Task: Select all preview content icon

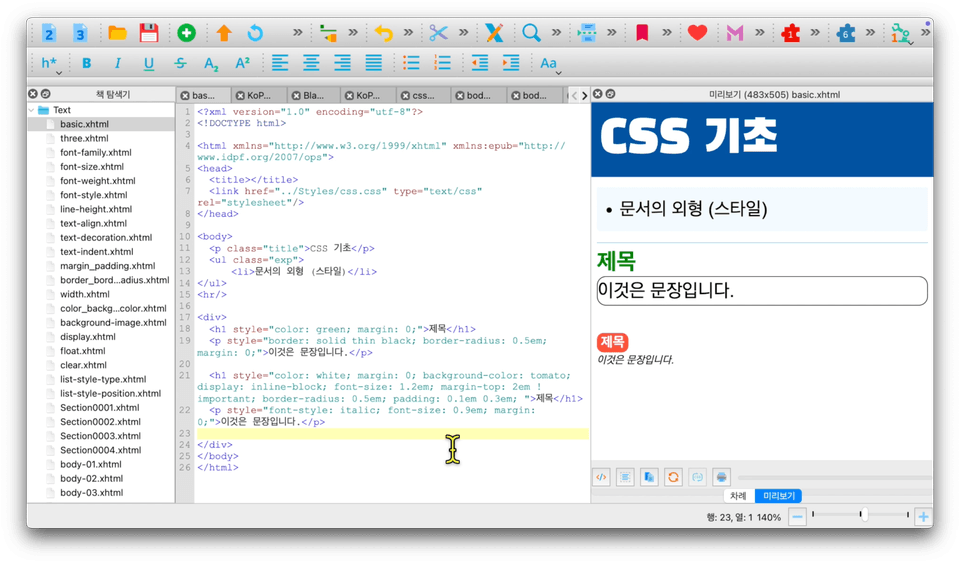Action: (x=625, y=477)
